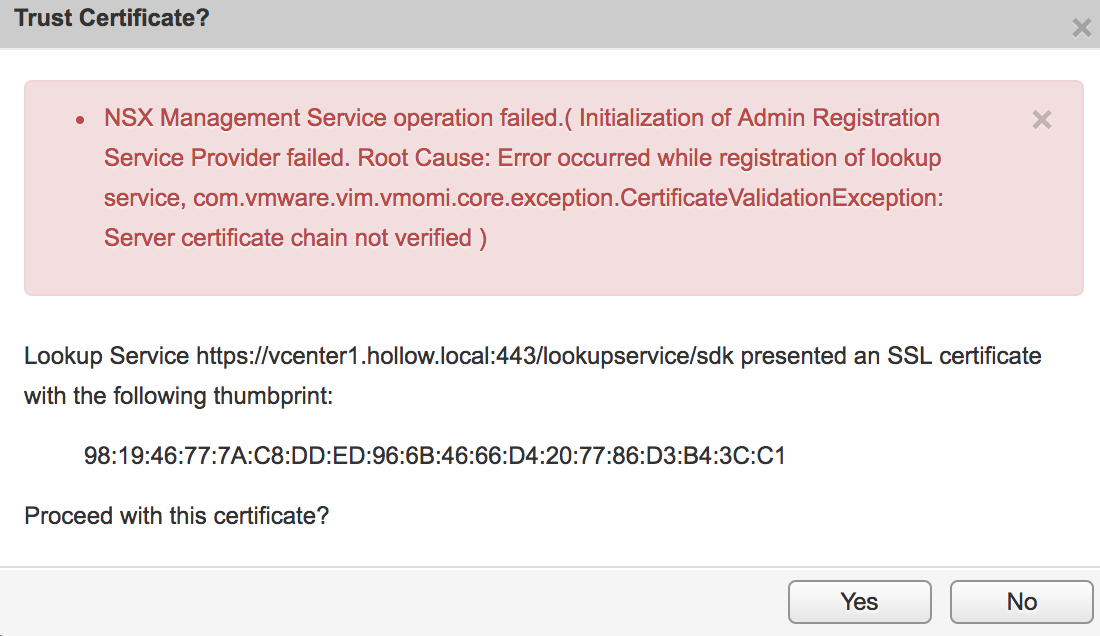Viewport: 1100px width, 636px height.
Task: Click the red bullet in the error banner
Action: [80, 120]
